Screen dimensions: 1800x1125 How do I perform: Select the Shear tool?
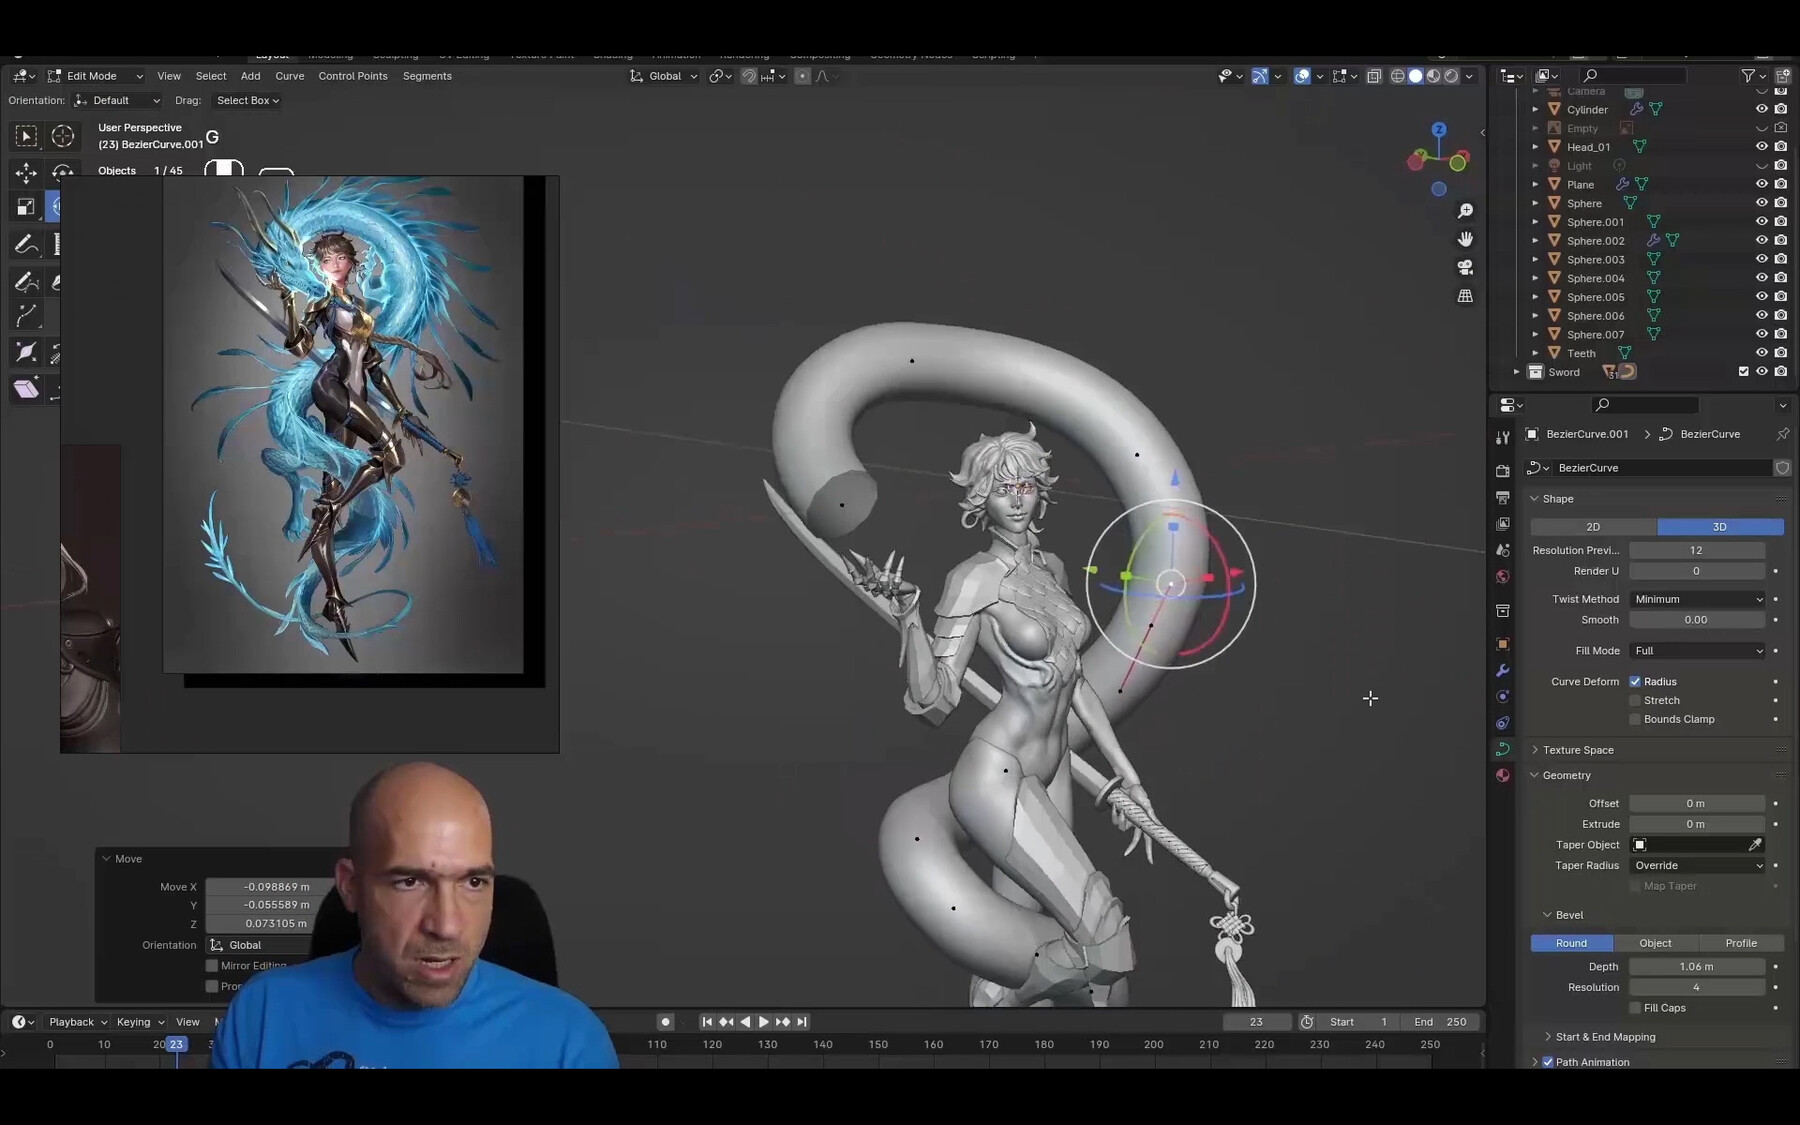[x=27, y=389]
